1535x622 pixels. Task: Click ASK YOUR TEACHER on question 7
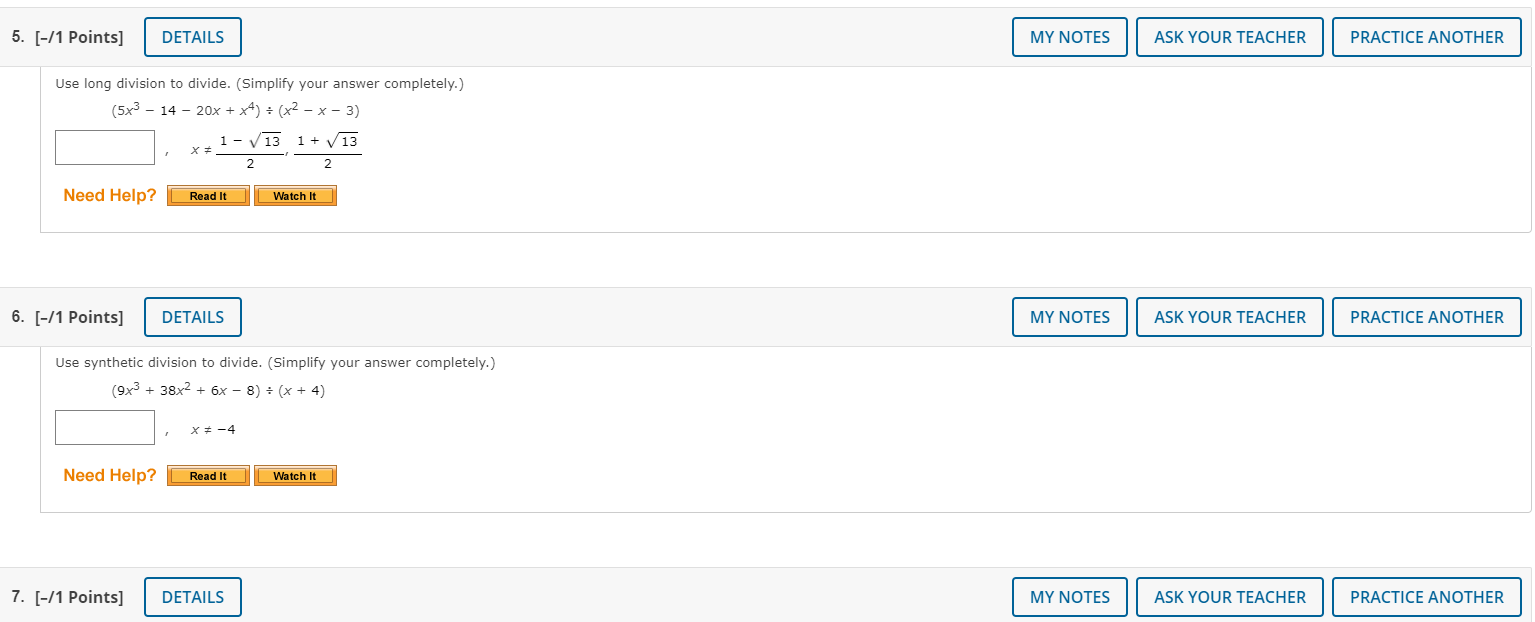click(1230, 597)
